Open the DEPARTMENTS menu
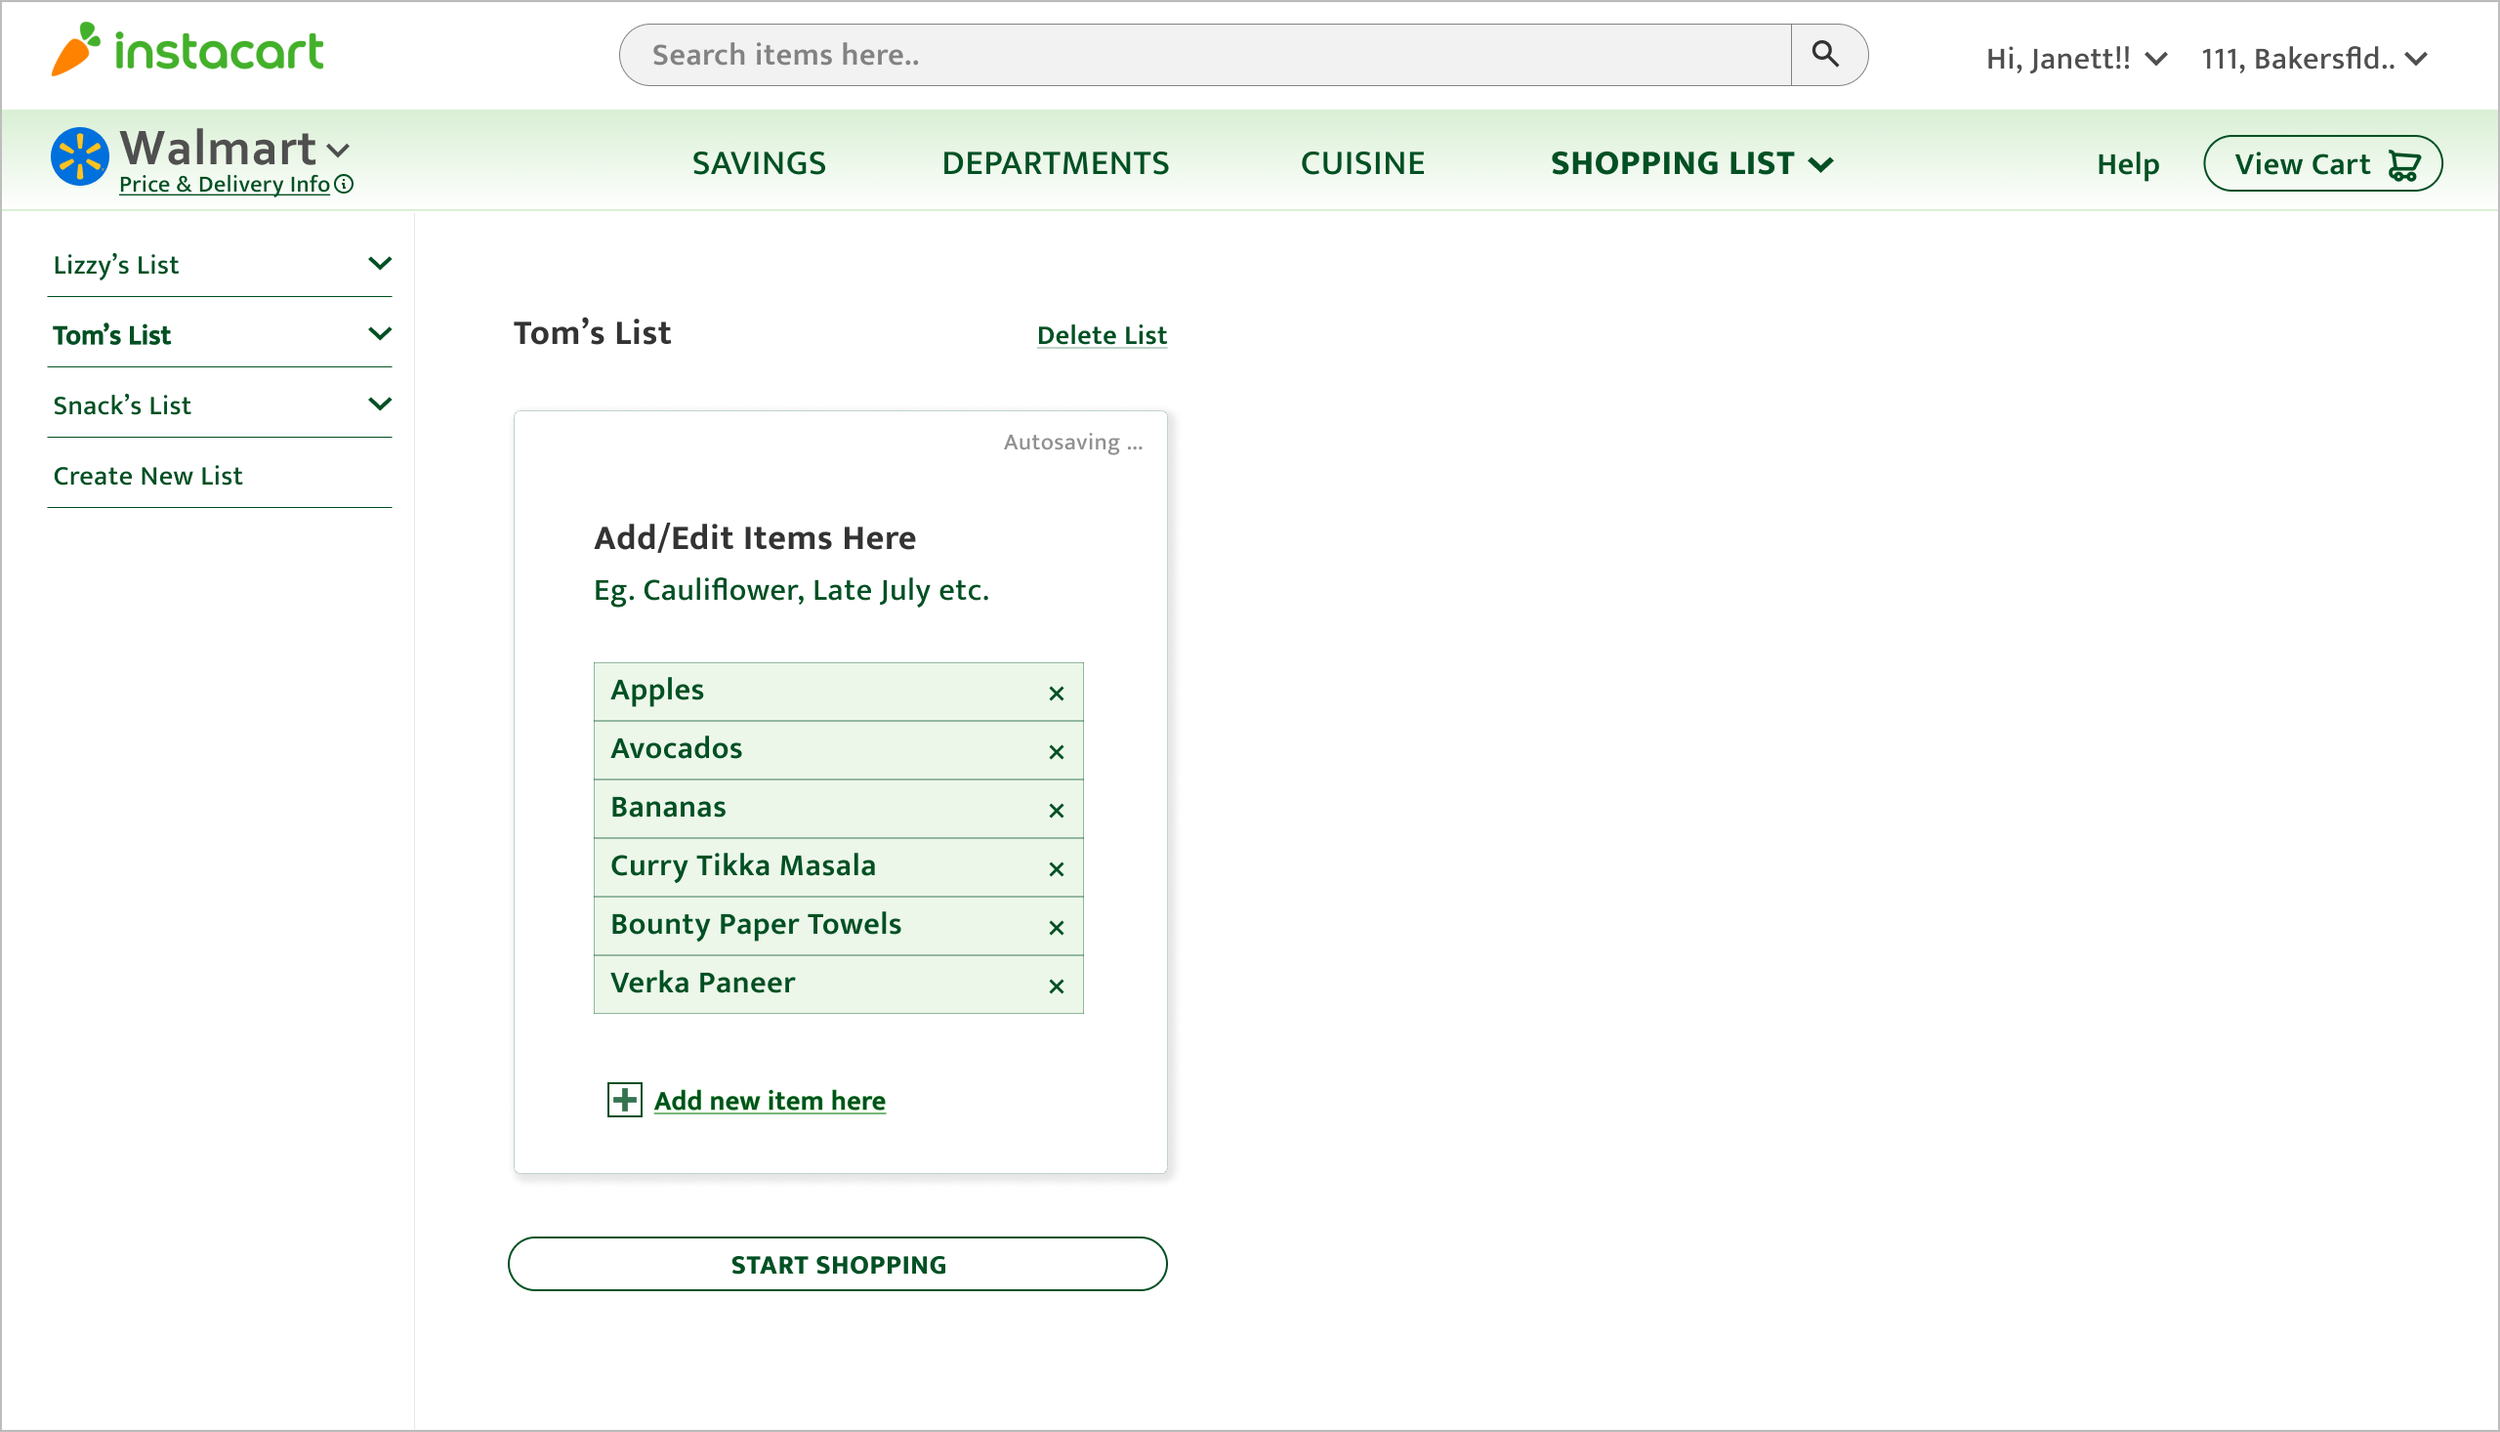Image resolution: width=2500 pixels, height=1432 pixels. point(1055,163)
